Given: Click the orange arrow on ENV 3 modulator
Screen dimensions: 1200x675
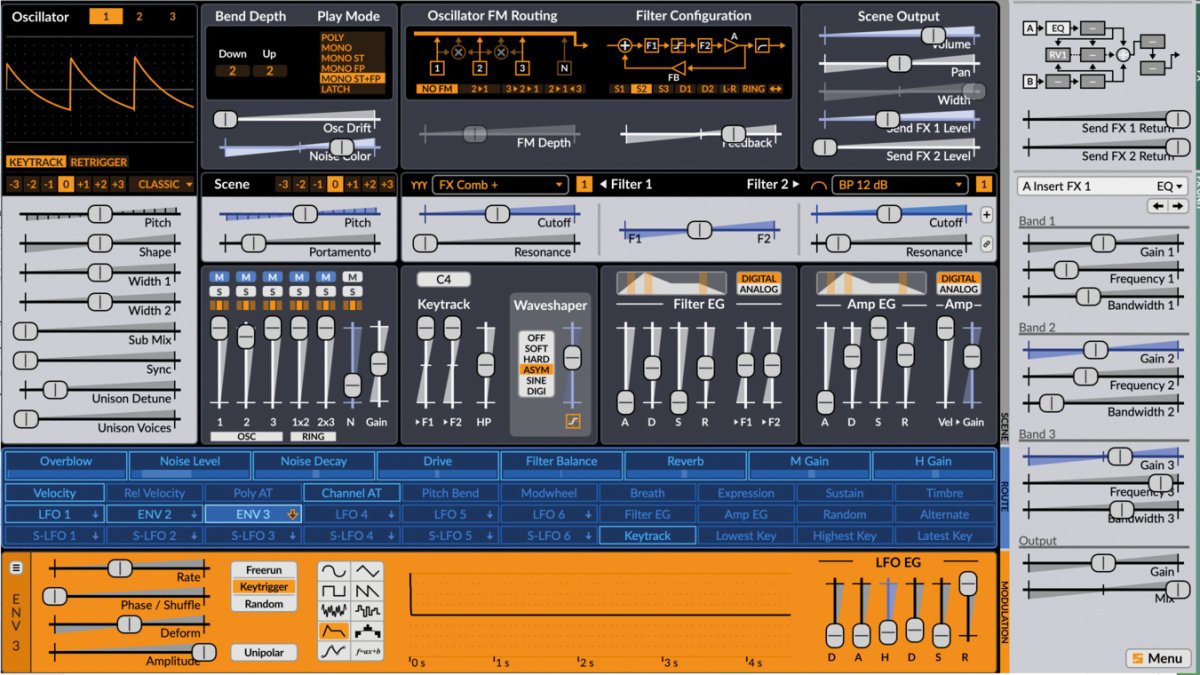Looking at the screenshot, I should tap(293, 514).
